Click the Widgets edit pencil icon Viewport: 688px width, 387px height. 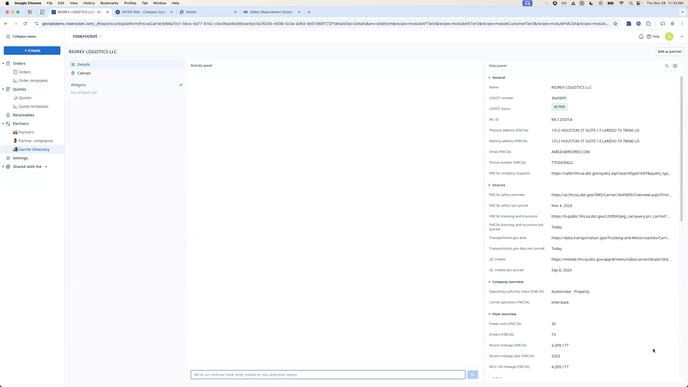(x=181, y=85)
